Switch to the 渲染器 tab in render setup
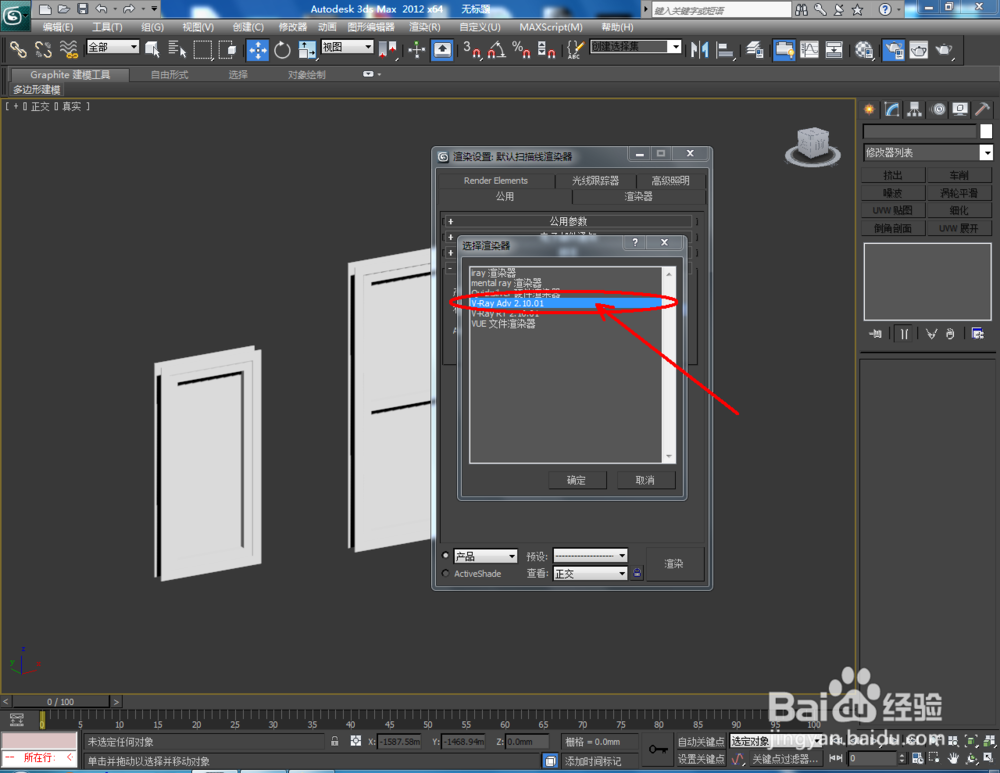The image size is (1000, 773). click(638, 196)
